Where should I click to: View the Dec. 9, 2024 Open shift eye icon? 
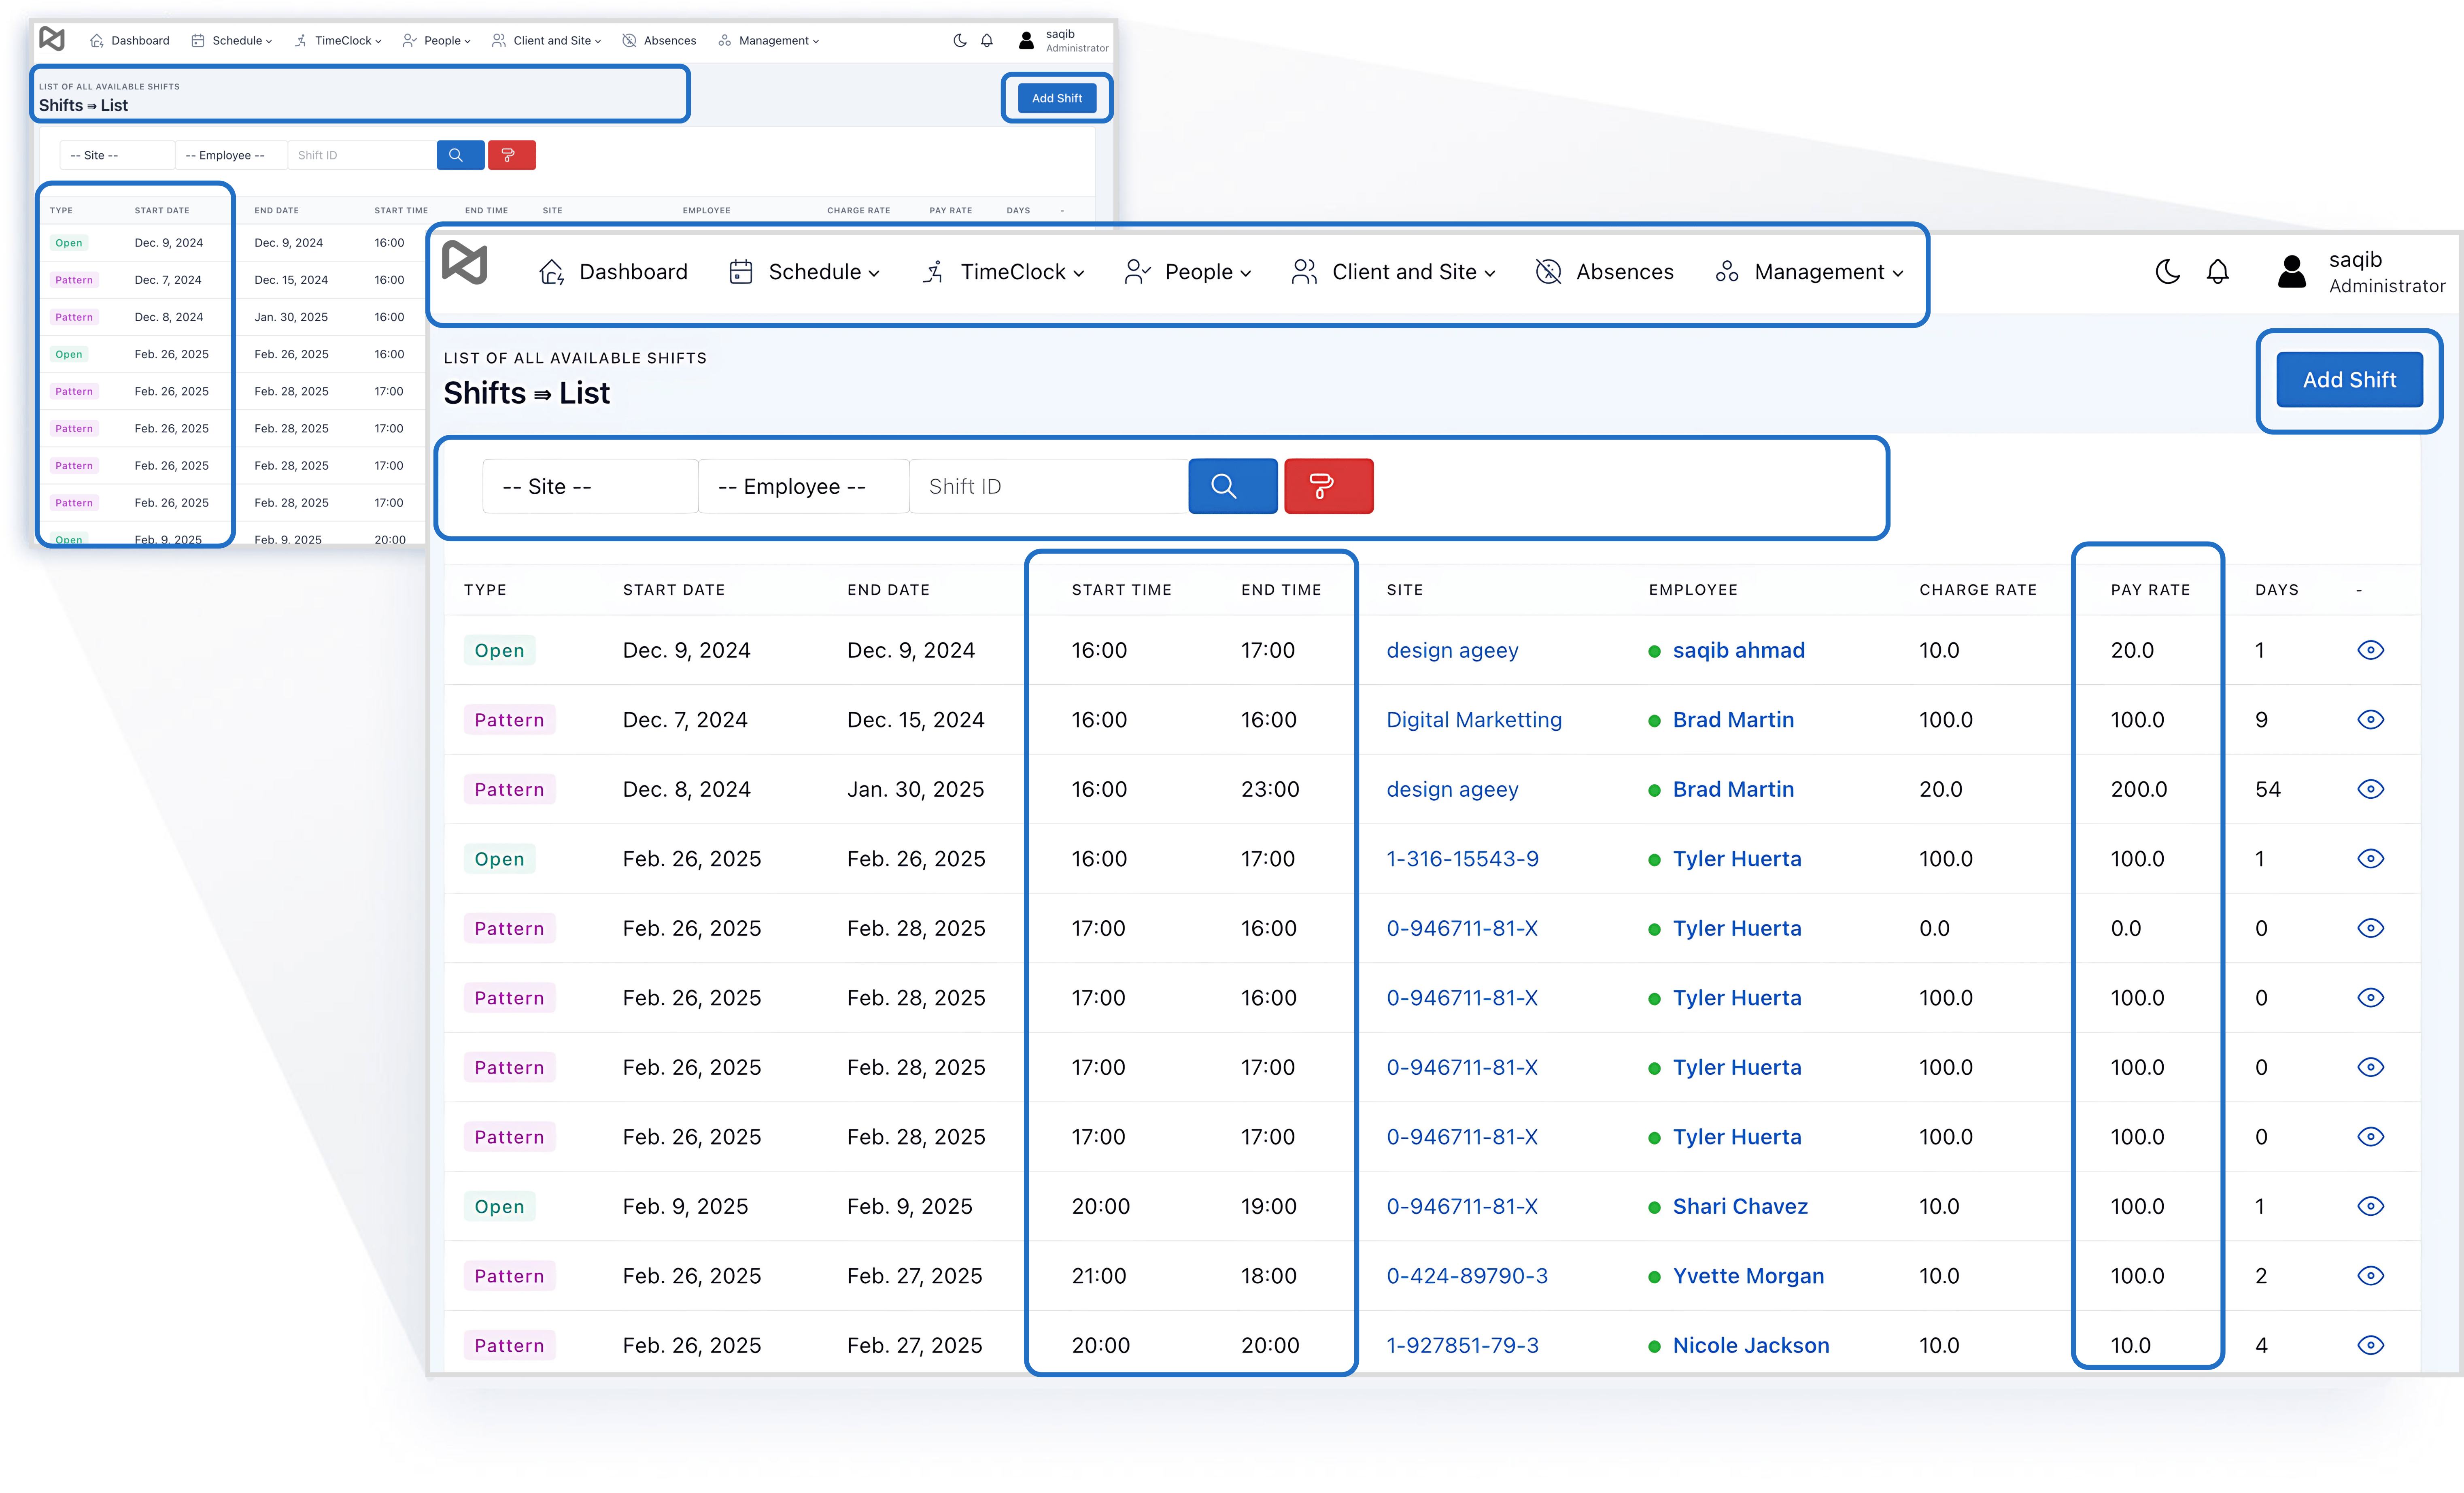tap(2370, 650)
